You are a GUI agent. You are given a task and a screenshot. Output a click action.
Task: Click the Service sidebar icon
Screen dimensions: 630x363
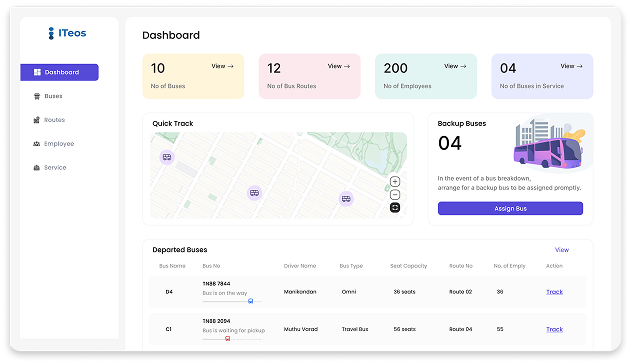point(37,167)
